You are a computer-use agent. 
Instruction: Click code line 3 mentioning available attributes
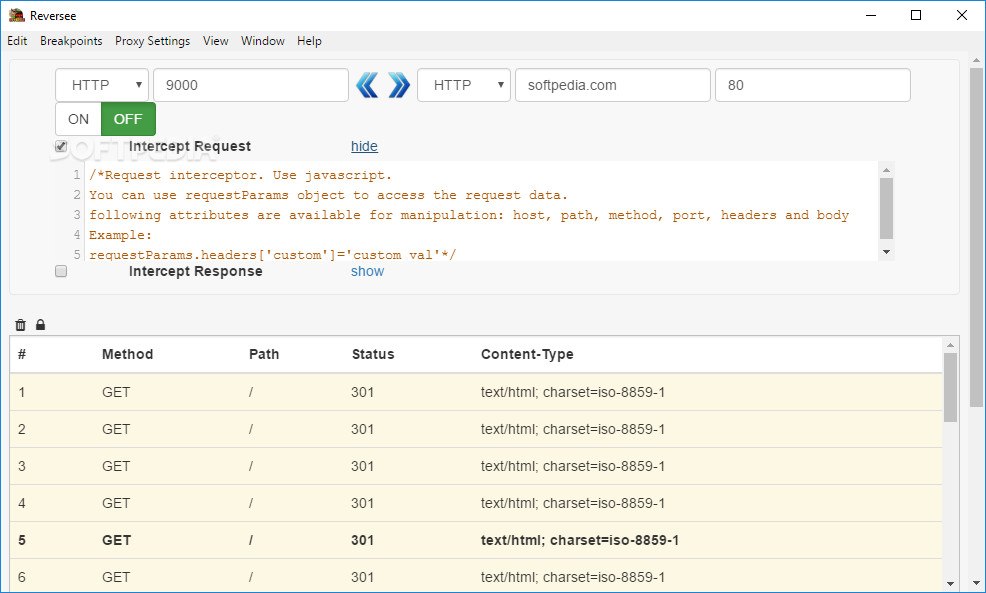click(x=469, y=215)
